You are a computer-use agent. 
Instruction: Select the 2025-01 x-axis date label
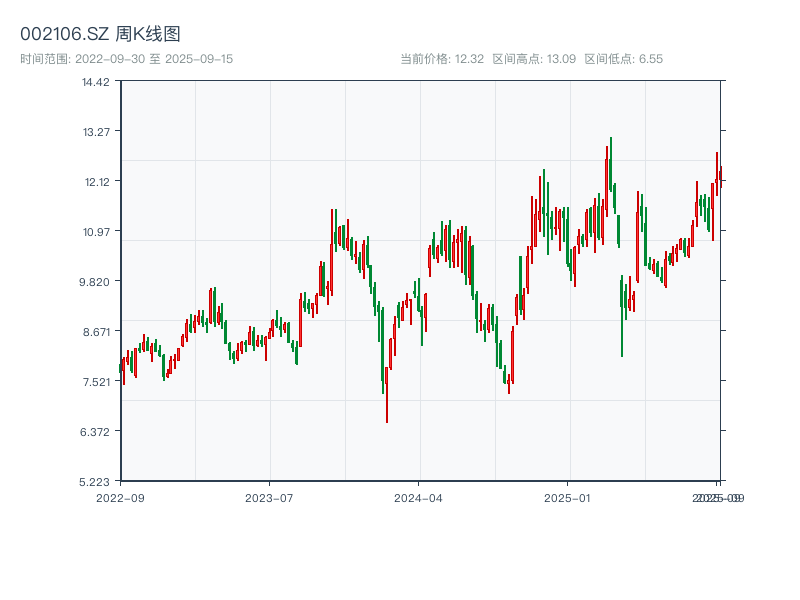coord(568,497)
